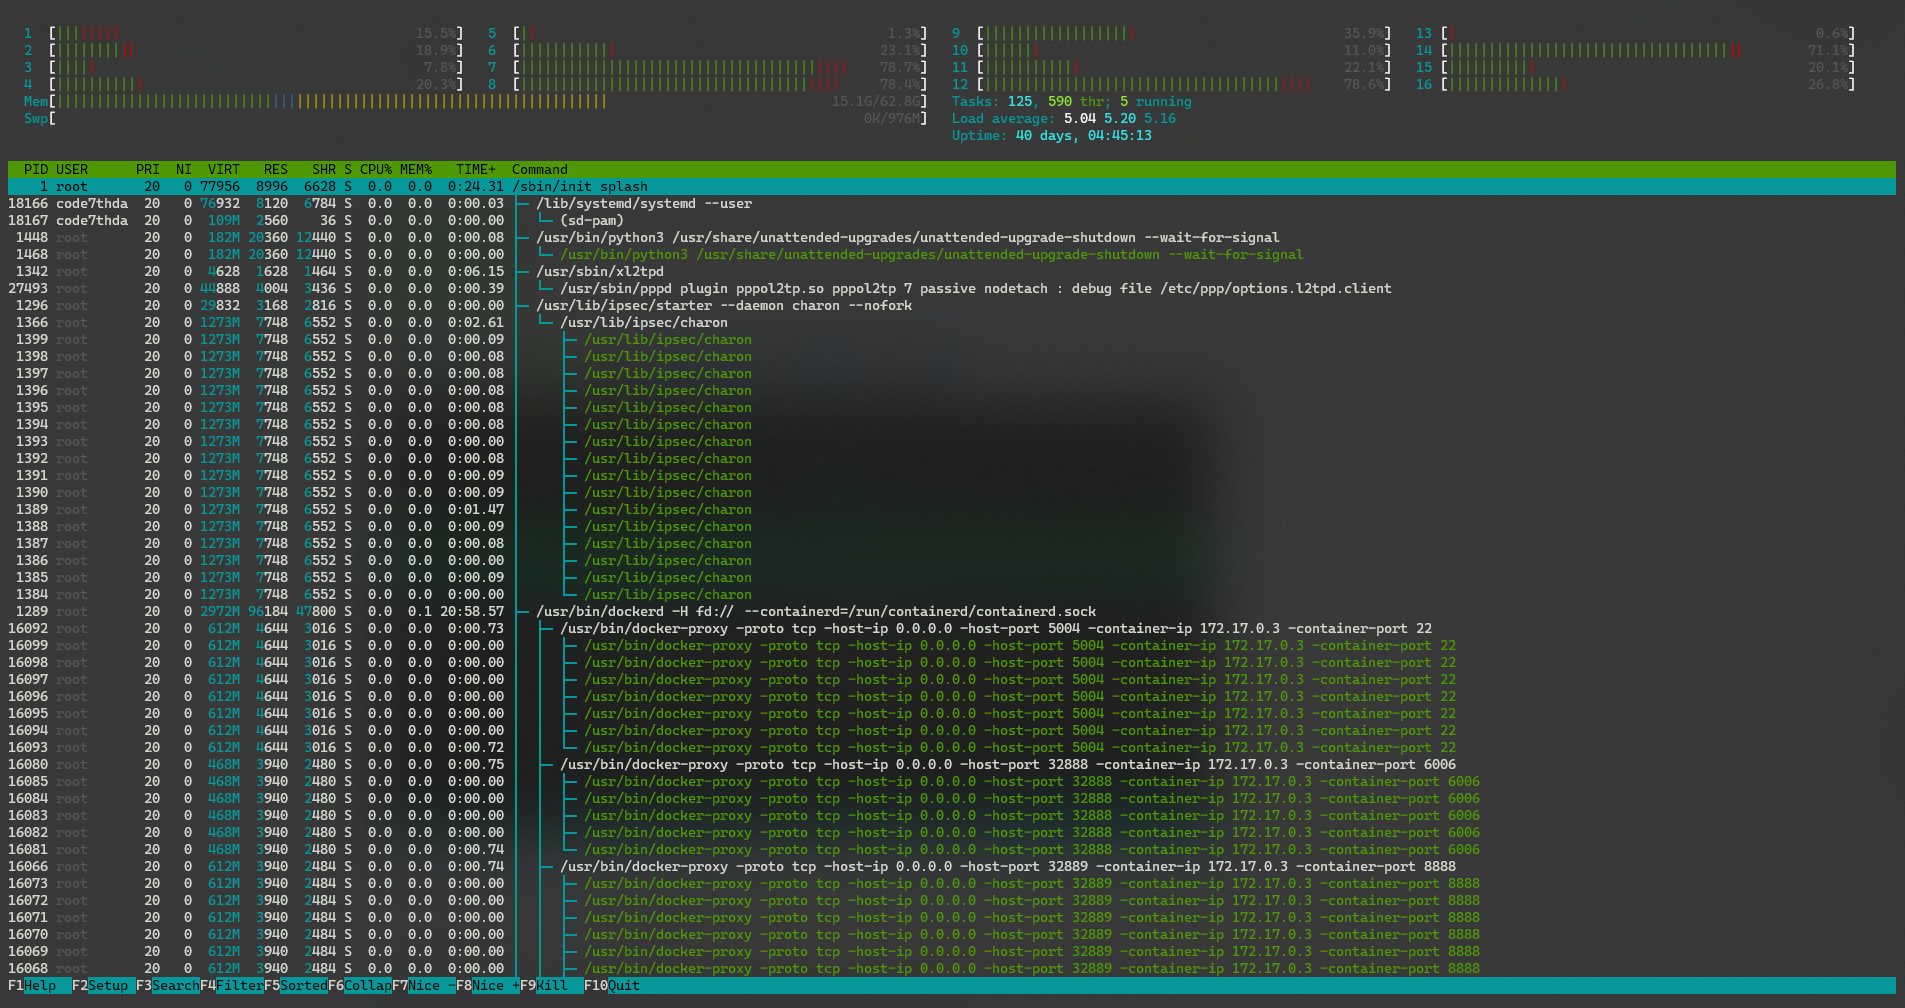Sort by MEM% column header
The height and width of the screenshot is (1008, 1905).
[x=416, y=169]
